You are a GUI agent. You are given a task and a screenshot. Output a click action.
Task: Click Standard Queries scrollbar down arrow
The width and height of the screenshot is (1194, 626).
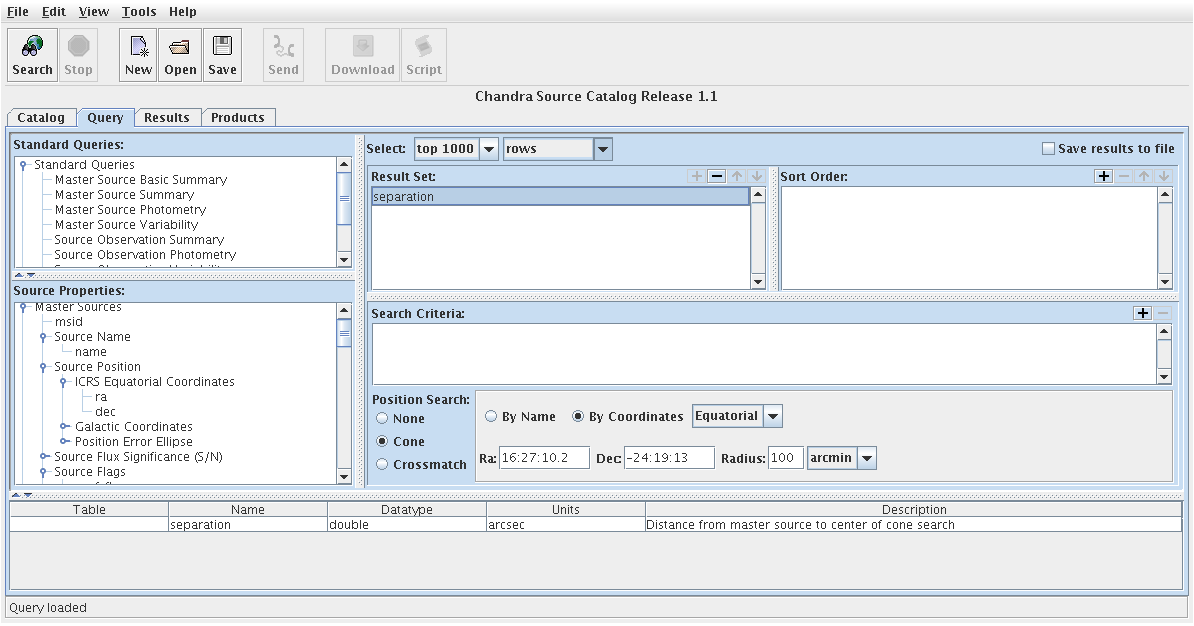pos(344,260)
